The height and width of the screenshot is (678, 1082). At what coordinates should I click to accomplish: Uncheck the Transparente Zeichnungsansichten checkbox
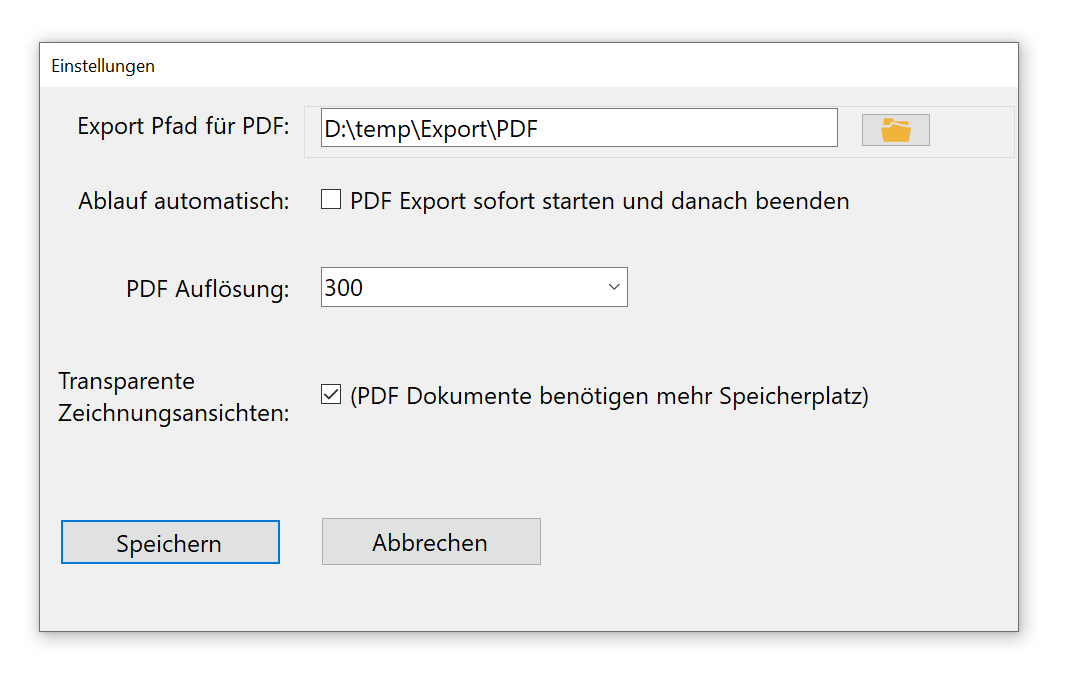331,395
